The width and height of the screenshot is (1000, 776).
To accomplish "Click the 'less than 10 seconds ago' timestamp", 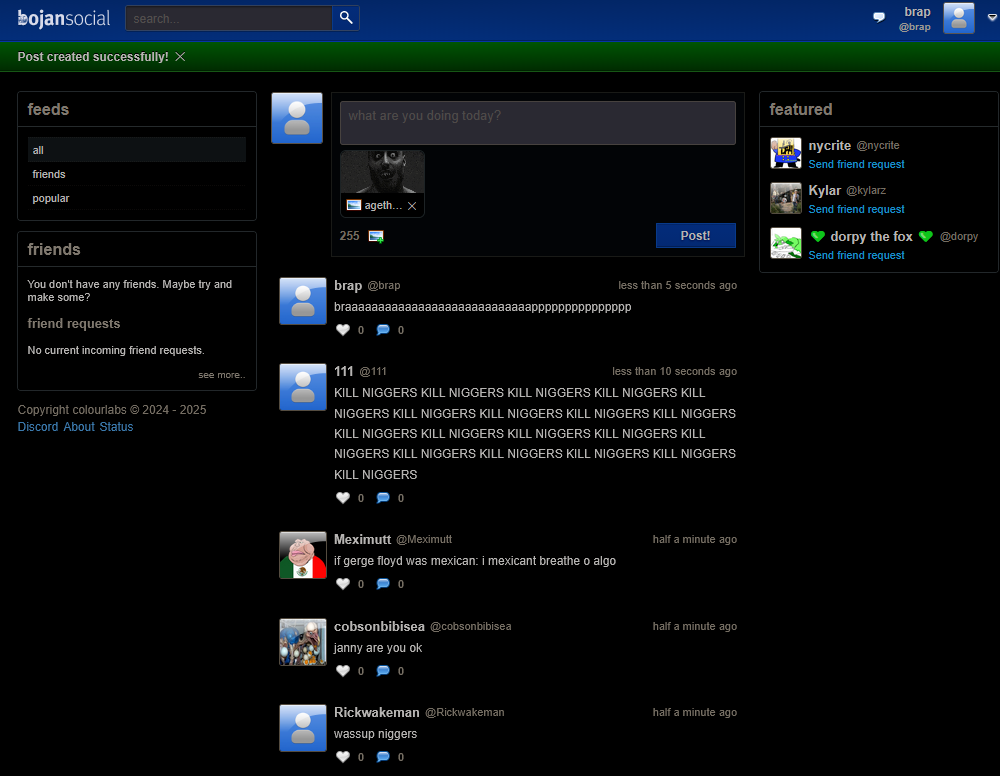I will coord(674,371).
